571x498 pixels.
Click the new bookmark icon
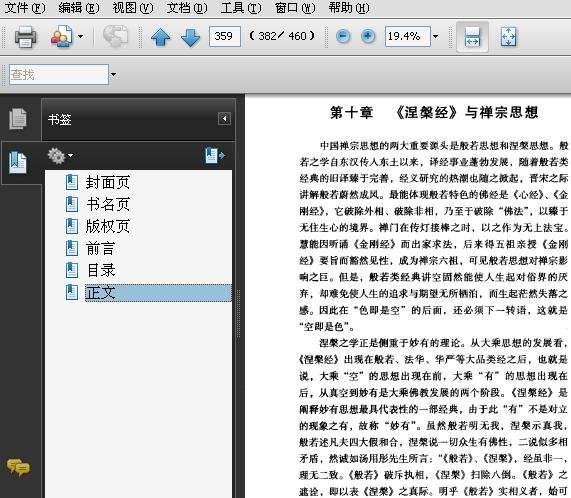pyautogui.click(x=215, y=155)
